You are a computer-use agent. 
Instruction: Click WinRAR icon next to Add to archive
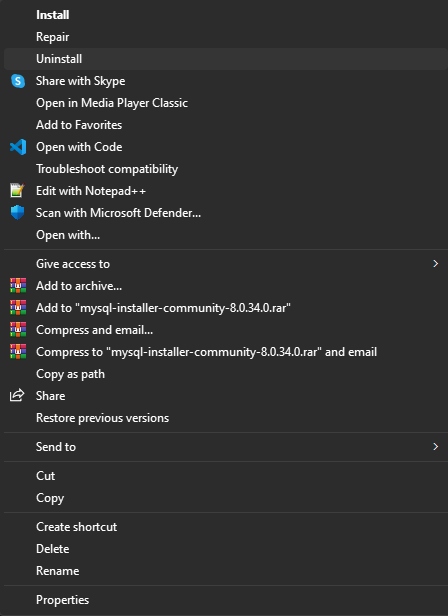pos(18,286)
